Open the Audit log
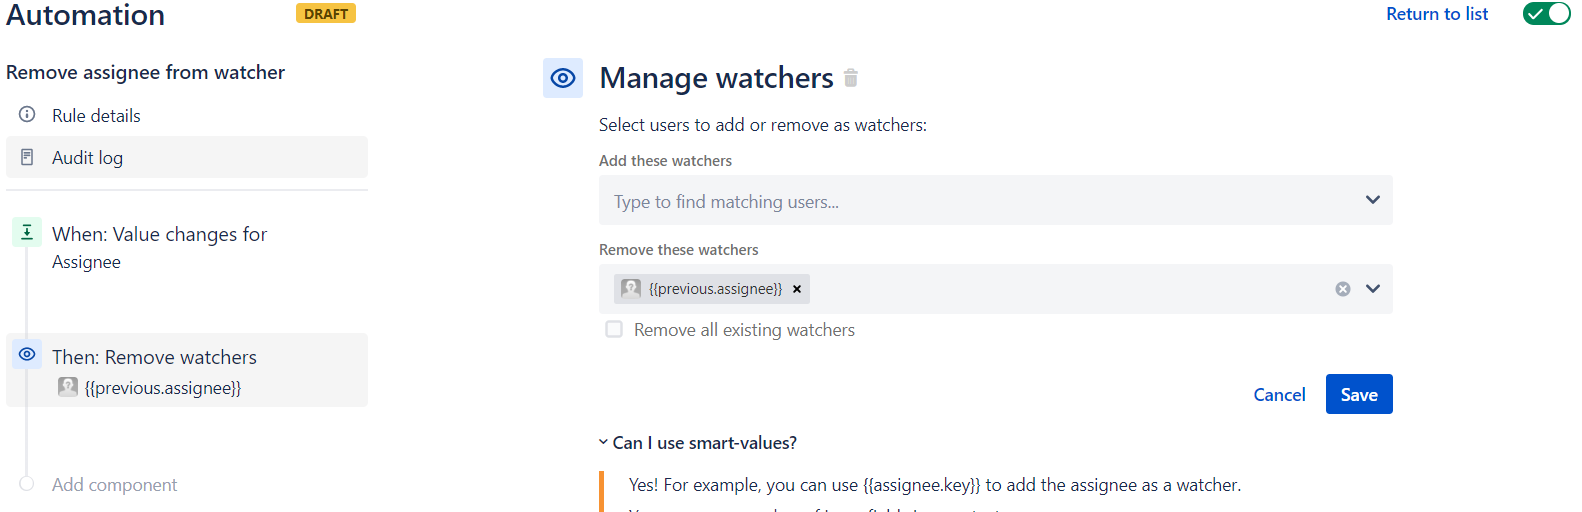The image size is (1582, 512). tap(187, 157)
